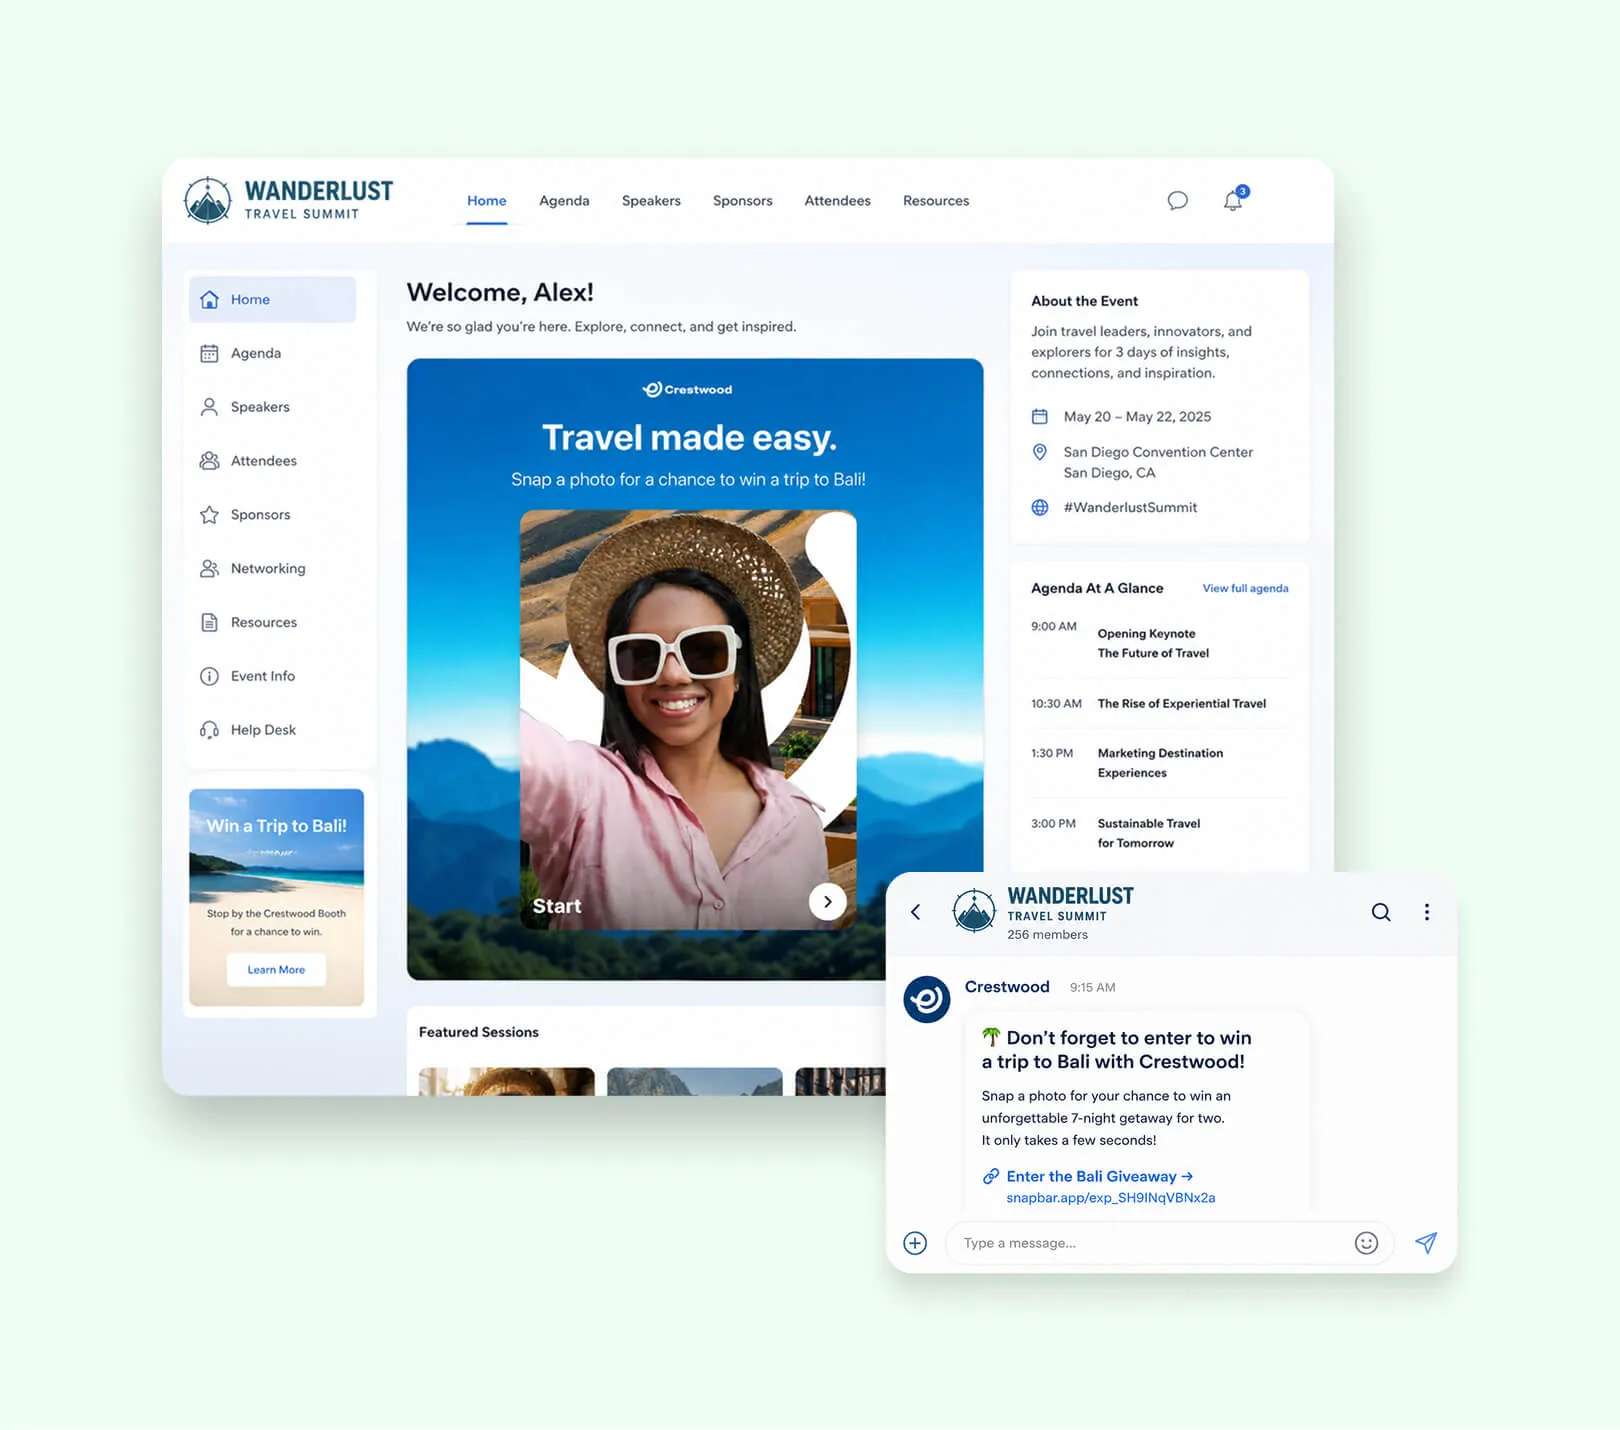Open the emoji picker smiley icon
Viewport: 1620px width, 1430px height.
click(1367, 1243)
